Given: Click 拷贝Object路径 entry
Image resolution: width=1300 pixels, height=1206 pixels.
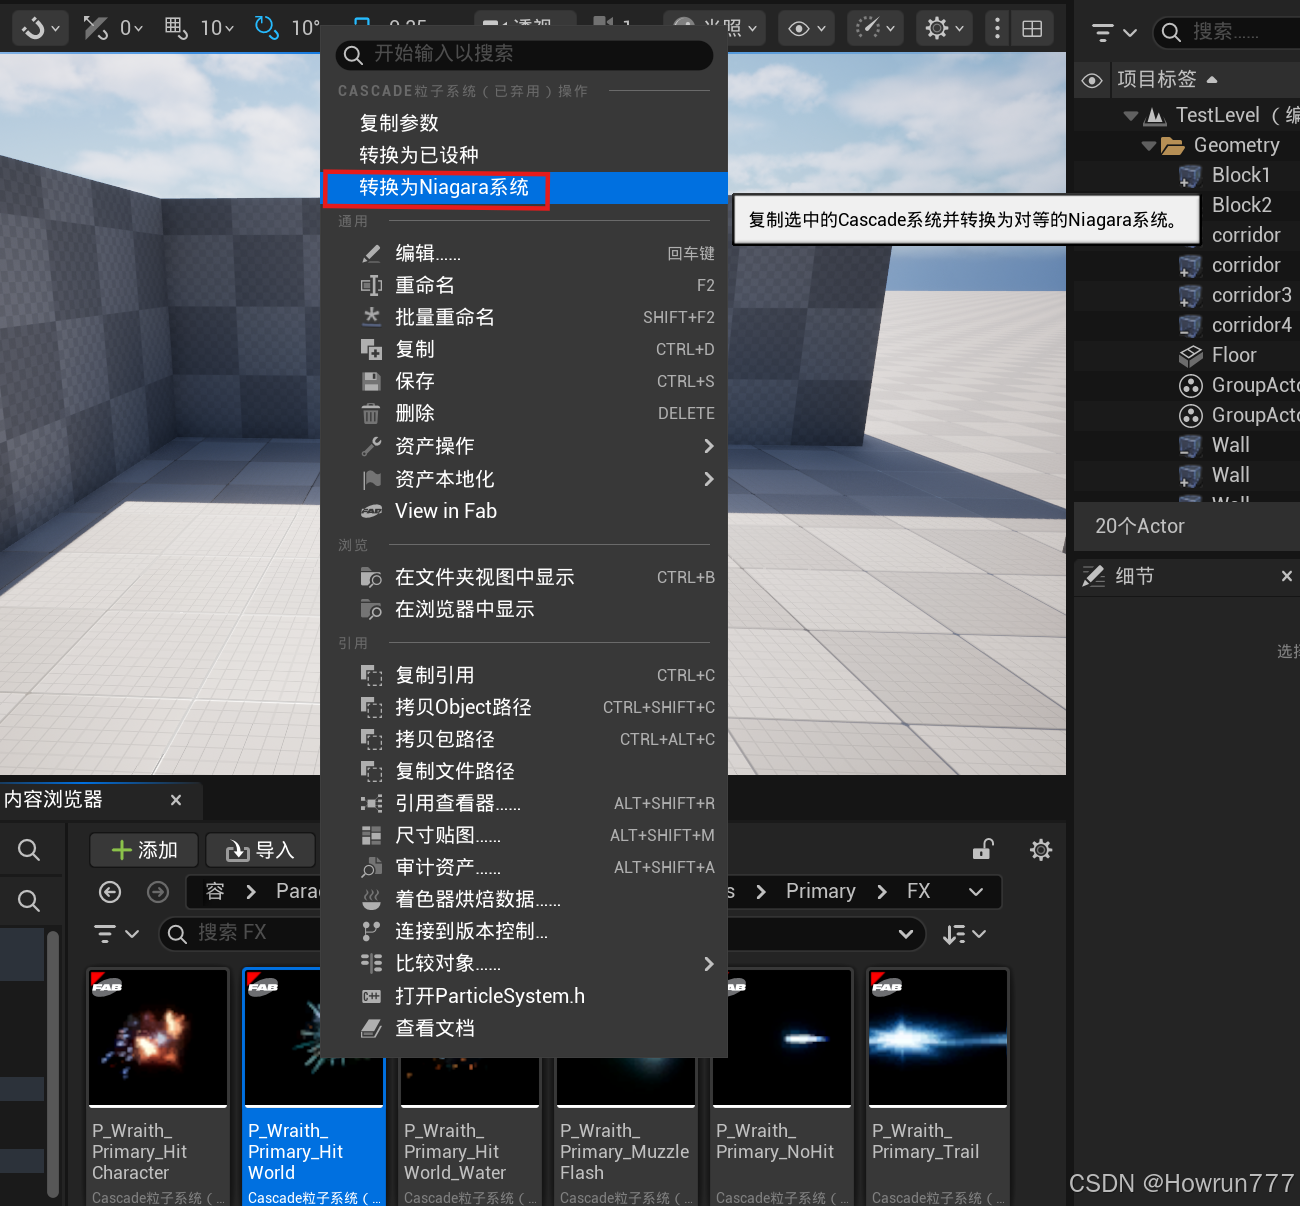Looking at the screenshot, I should pos(463,707).
